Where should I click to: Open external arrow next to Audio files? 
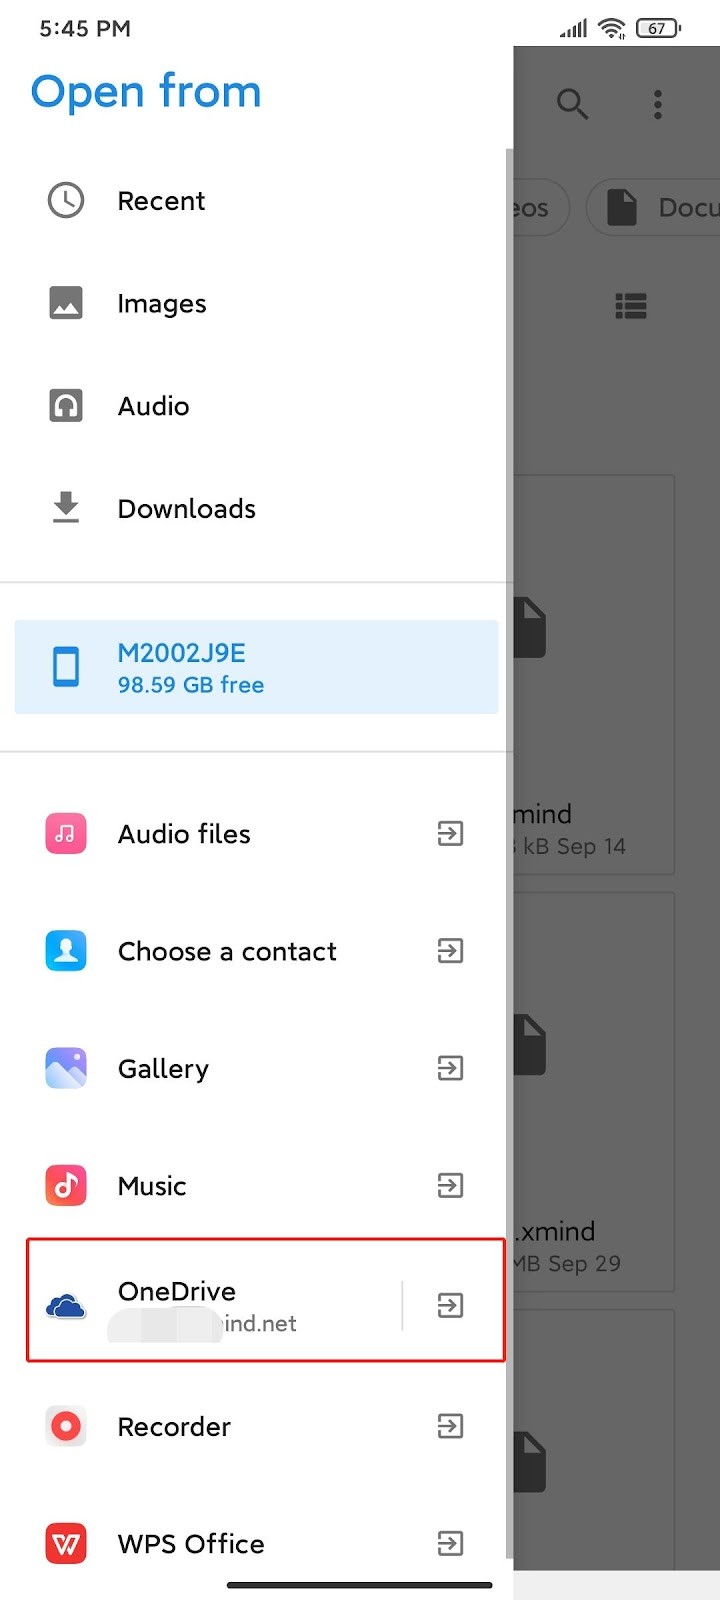click(x=450, y=833)
